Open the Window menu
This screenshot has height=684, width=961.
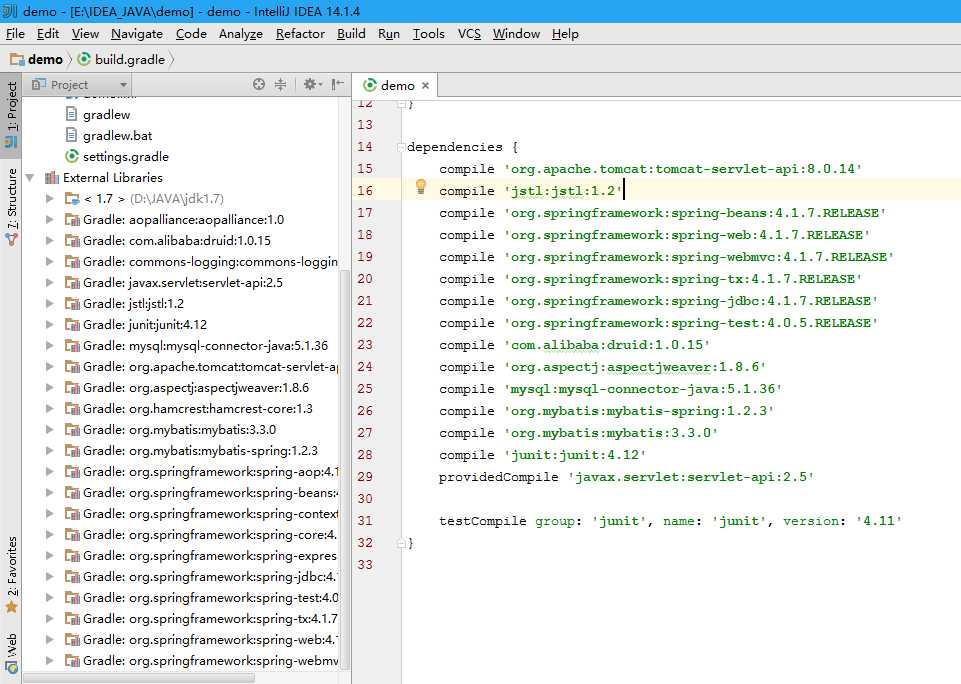(x=516, y=34)
